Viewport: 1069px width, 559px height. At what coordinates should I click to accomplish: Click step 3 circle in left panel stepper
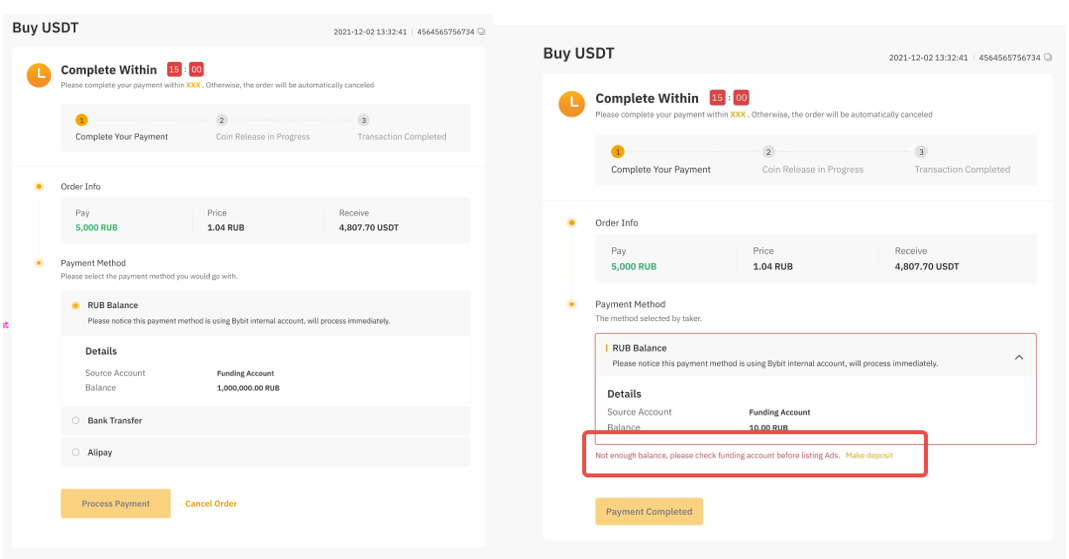[363, 120]
